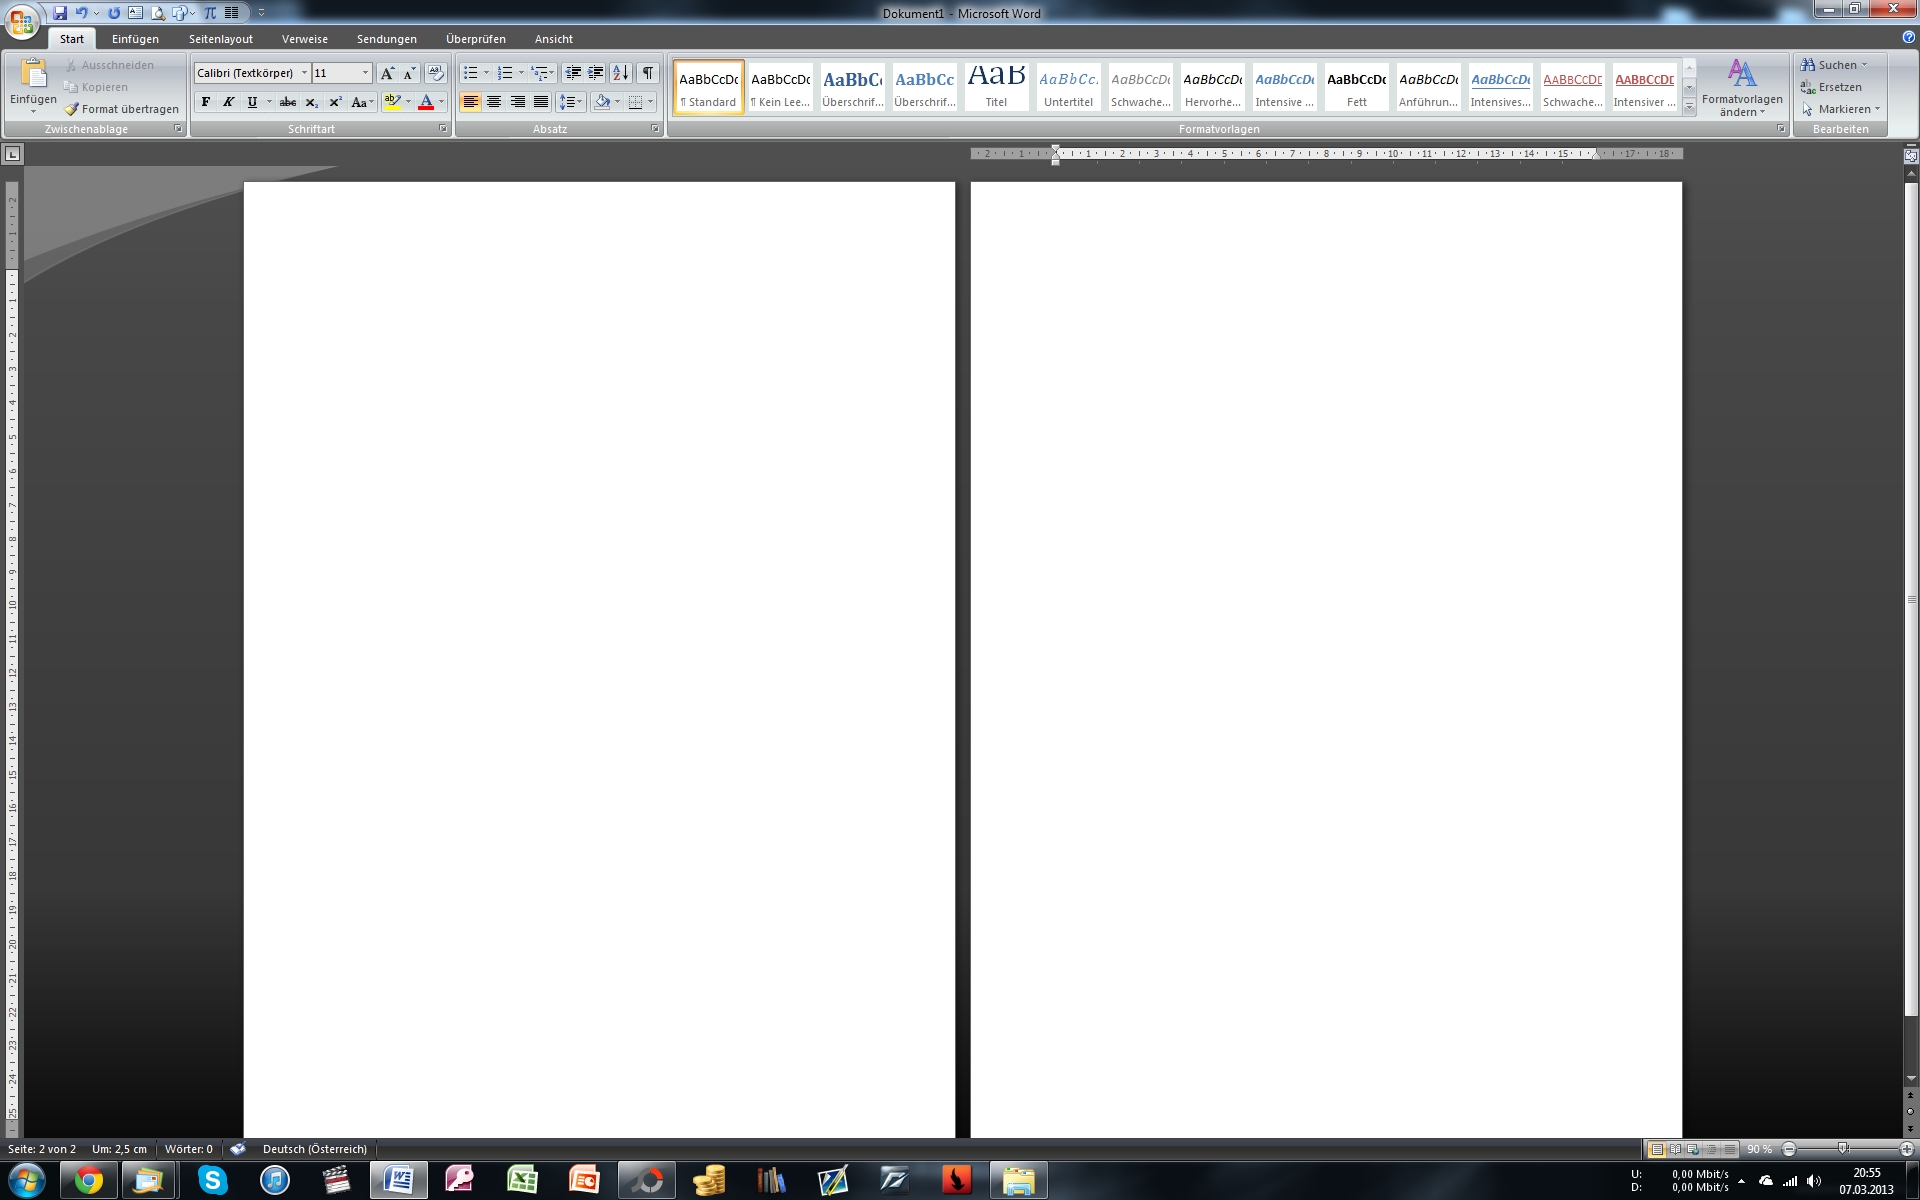The width and height of the screenshot is (1920, 1200).
Task: Expand the Suchen dropdown arrow
Action: tap(1864, 65)
